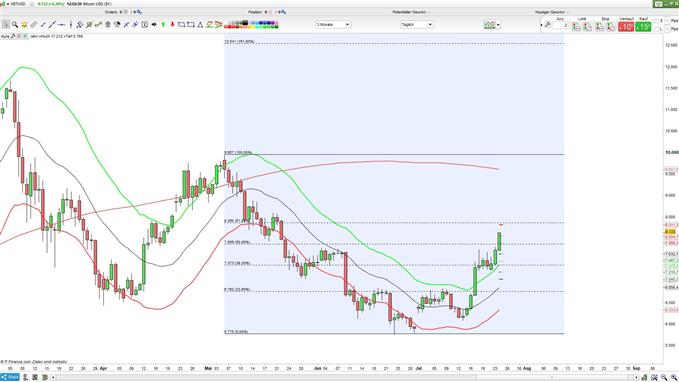Open the 3 Monate time range dropdown
679x382 pixels.
(333, 25)
